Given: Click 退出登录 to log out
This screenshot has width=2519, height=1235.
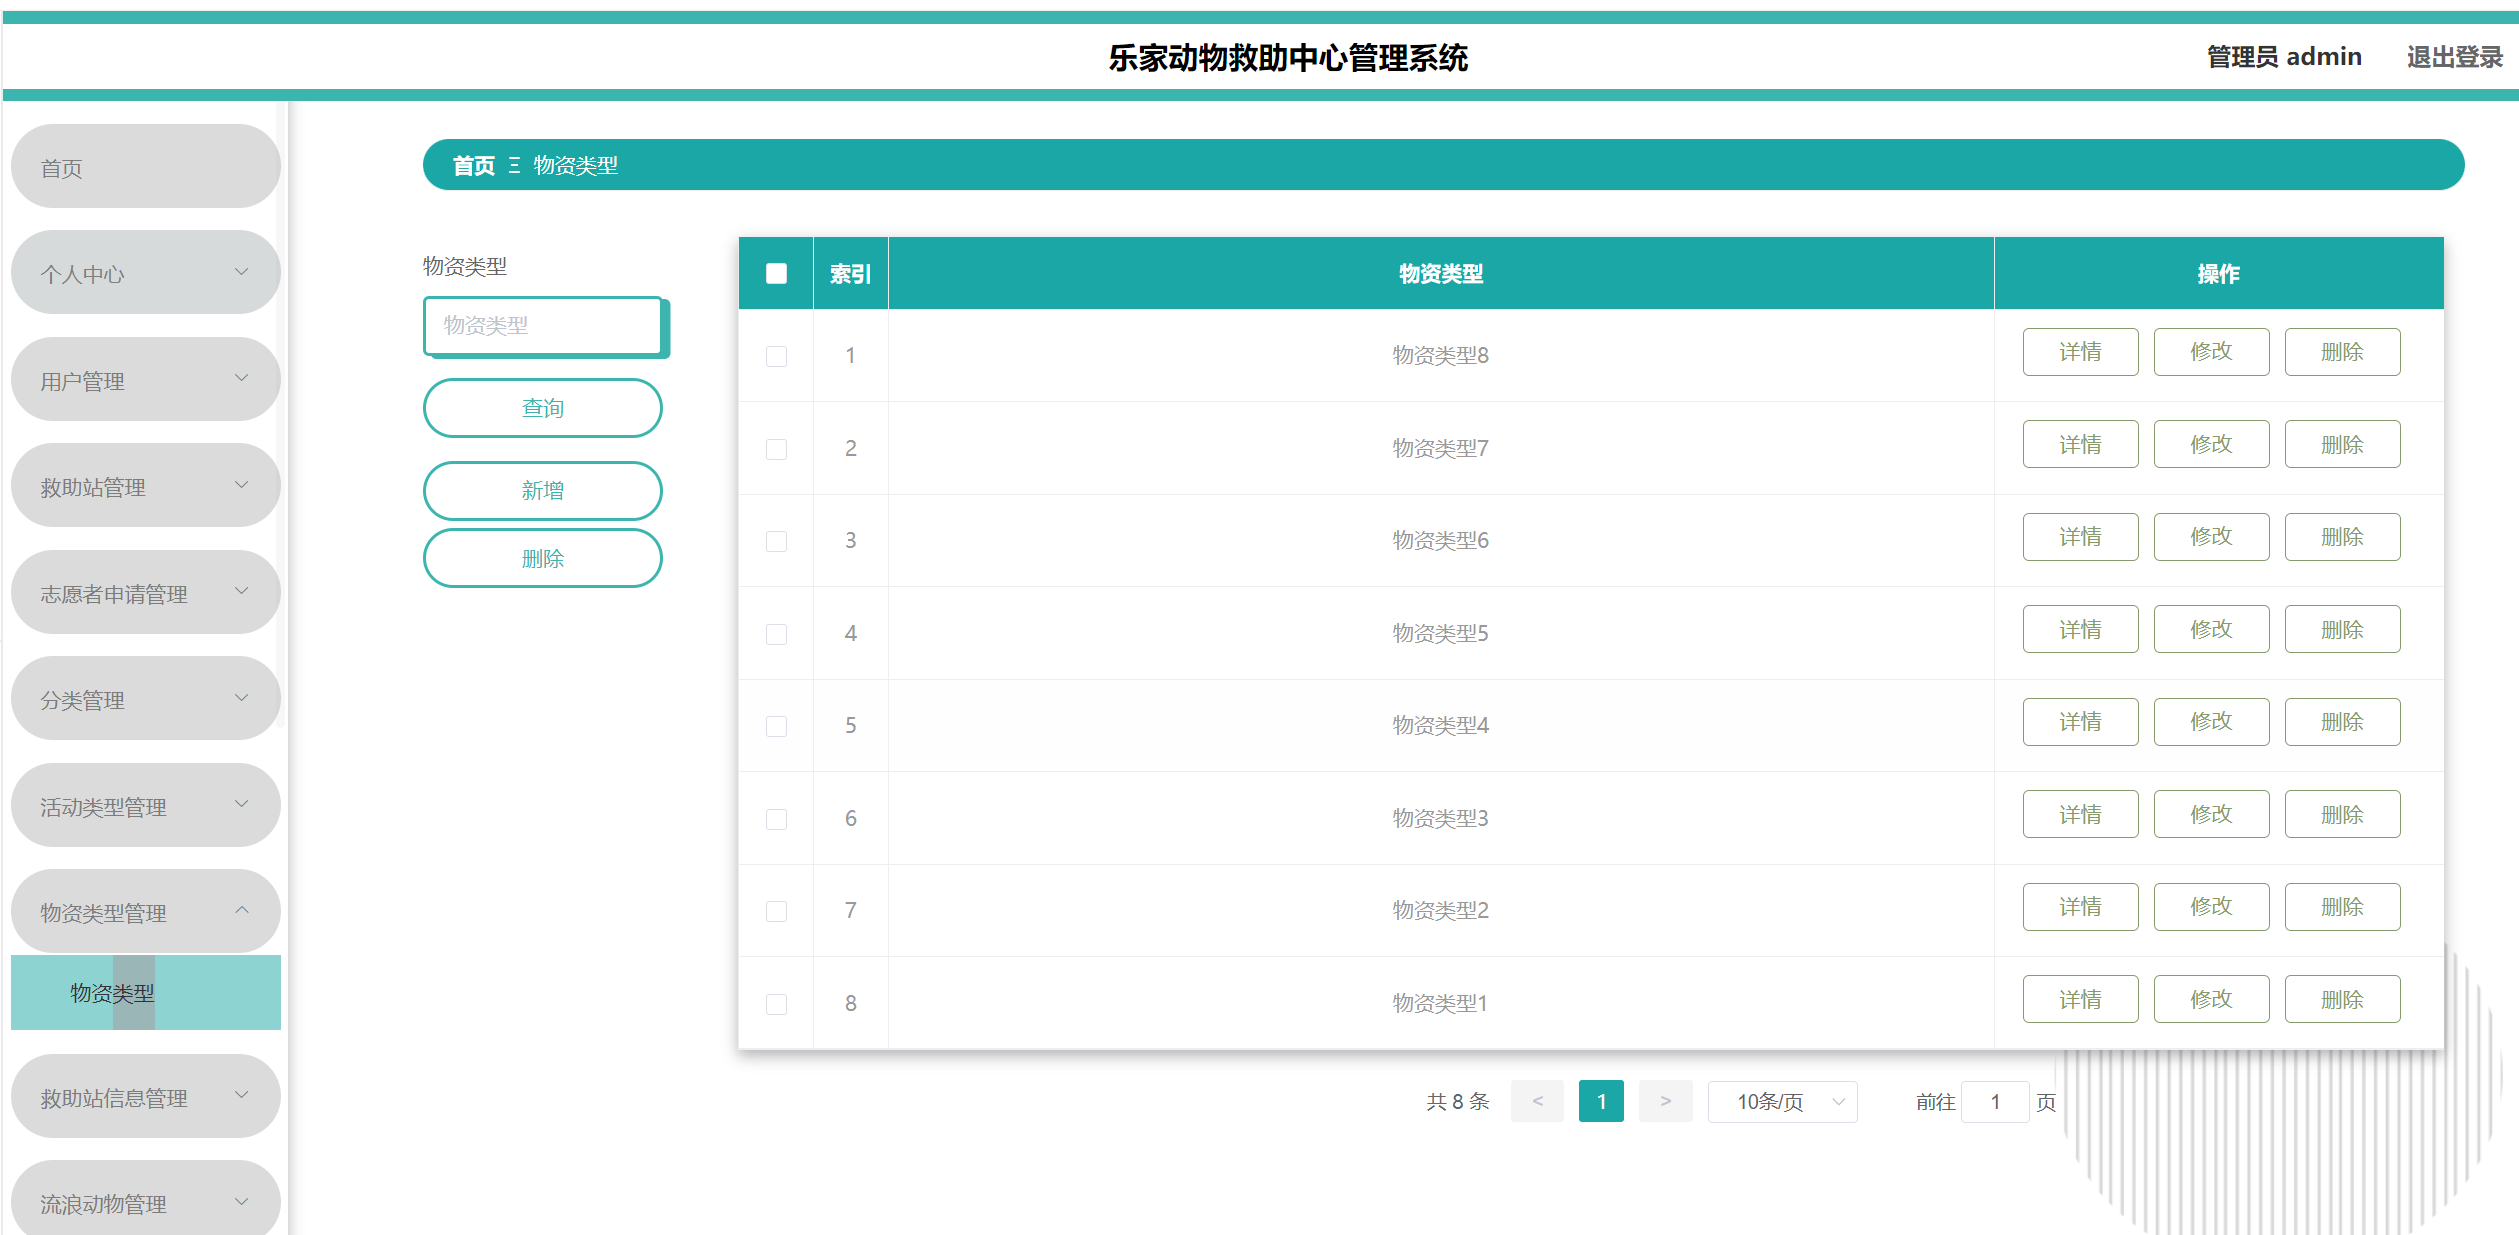Looking at the screenshot, I should [2454, 57].
